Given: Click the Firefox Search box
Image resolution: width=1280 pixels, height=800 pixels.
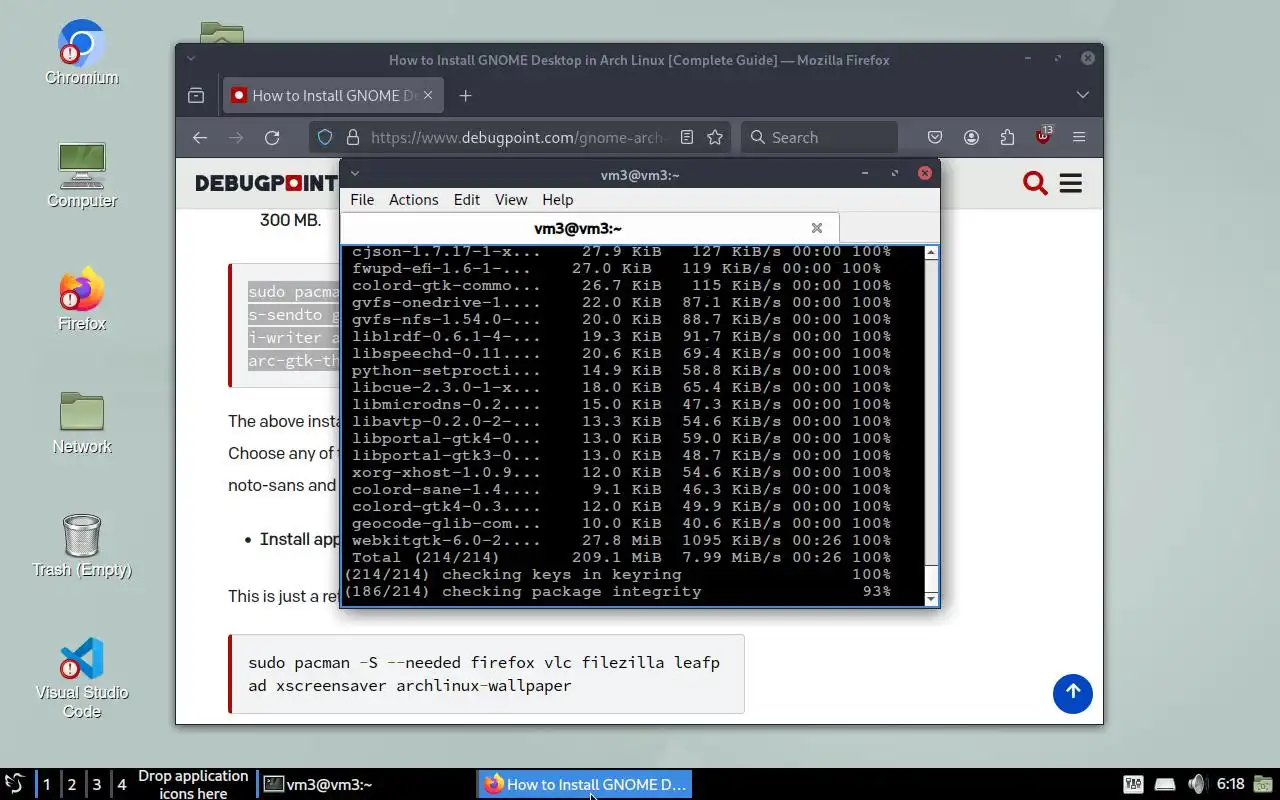Looking at the screenshot, I should tap(820, 137).
